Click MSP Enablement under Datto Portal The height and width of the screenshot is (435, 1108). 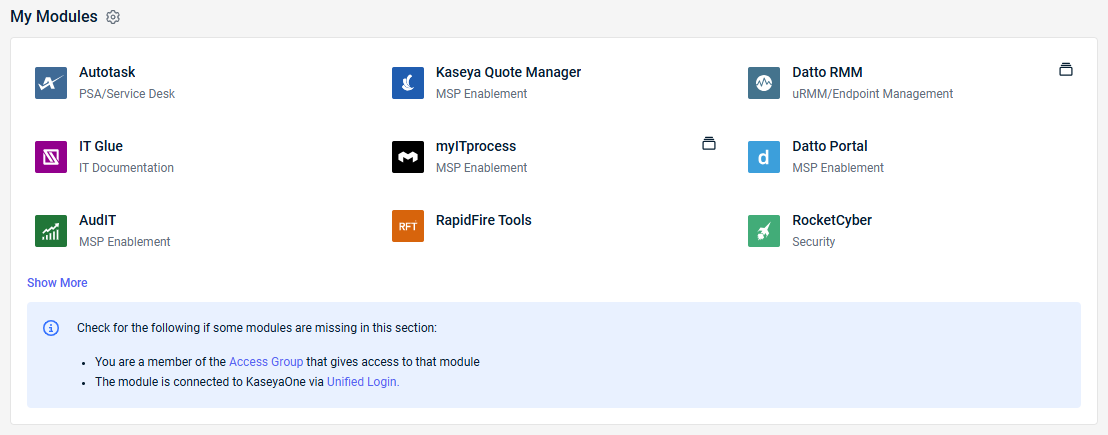(x=838, y=168)
